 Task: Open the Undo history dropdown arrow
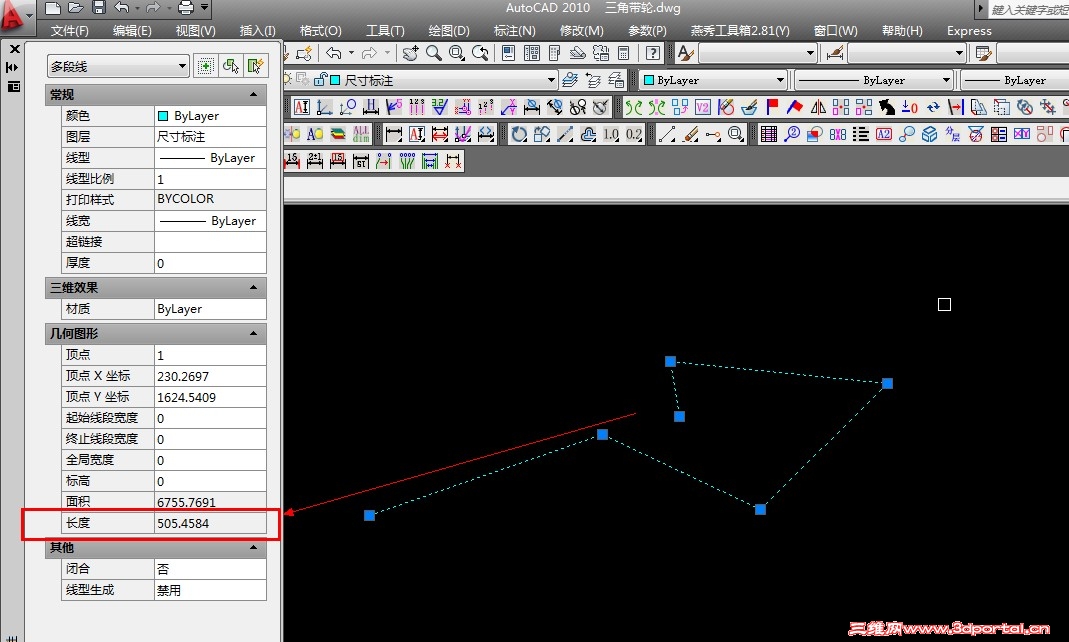[x=351, y=53]
